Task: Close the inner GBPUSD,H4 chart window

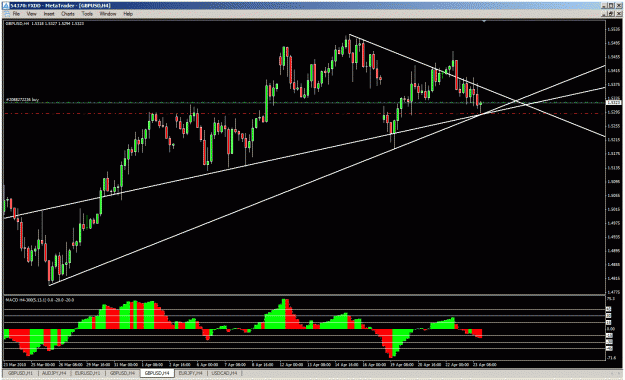Action: [x=619, y=14]
